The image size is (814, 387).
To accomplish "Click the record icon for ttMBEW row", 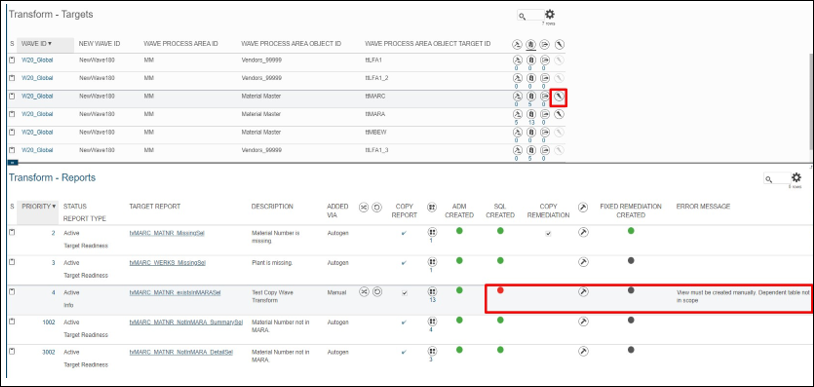I will pos(12,132).
